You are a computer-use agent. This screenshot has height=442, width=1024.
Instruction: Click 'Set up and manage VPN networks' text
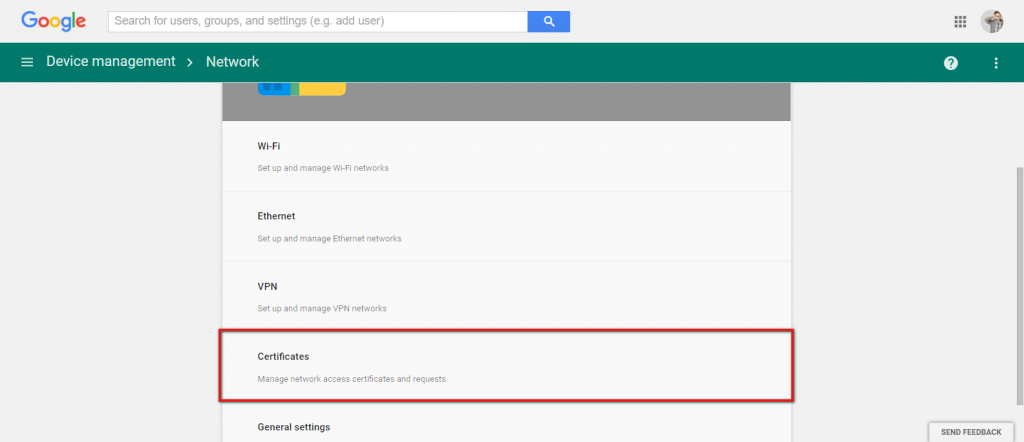[322, 308]
